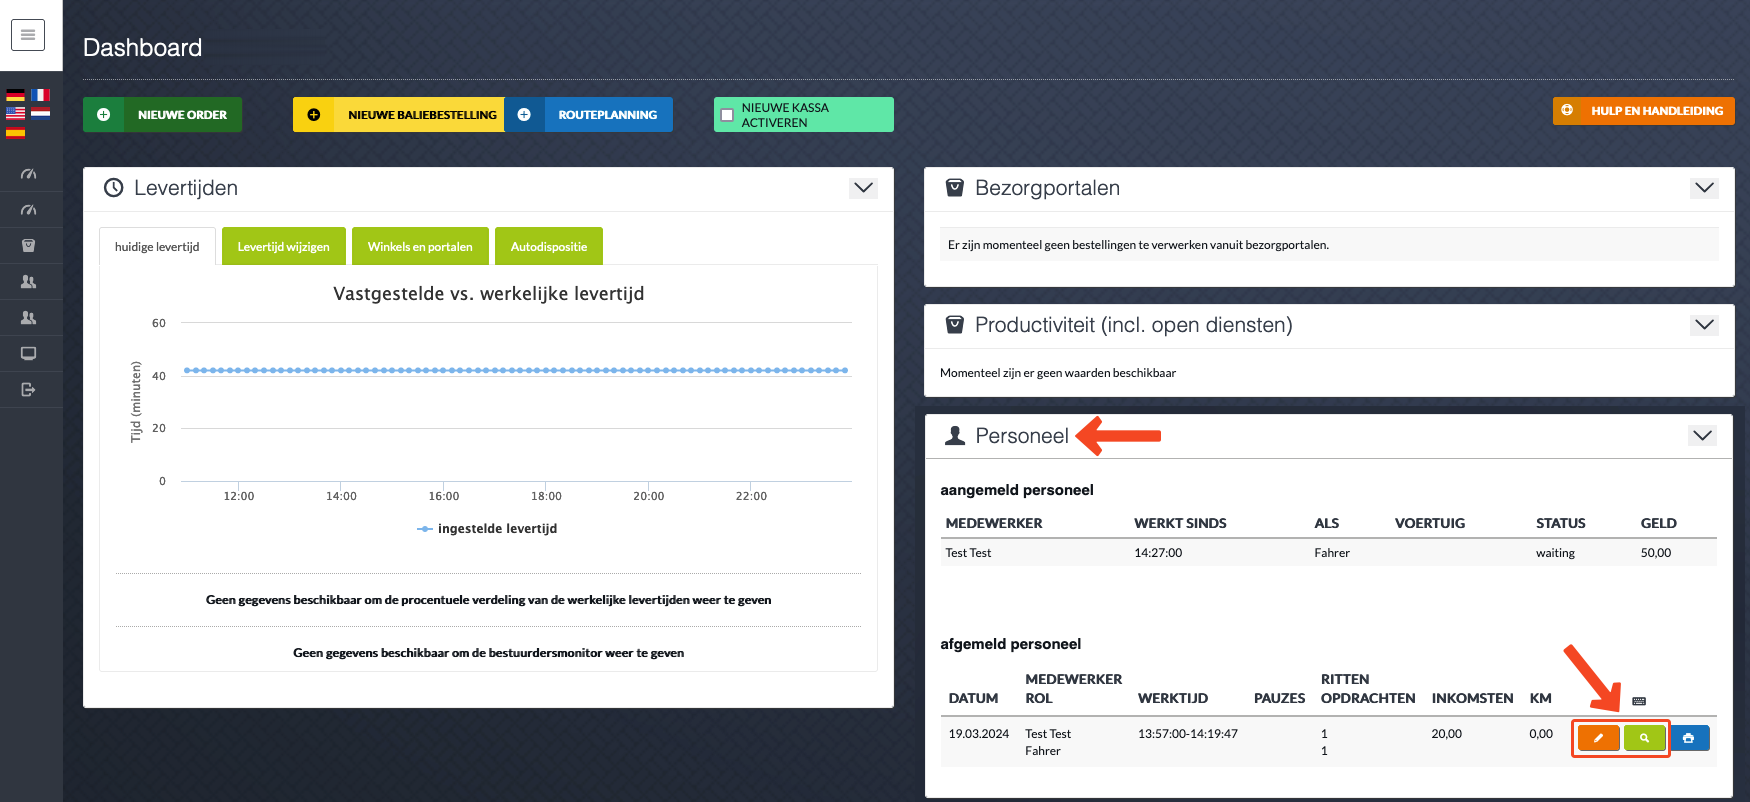Click the plus icon on Nieuwe Order
This screenshot has height=802, width=1750.
tap(103, 114)
